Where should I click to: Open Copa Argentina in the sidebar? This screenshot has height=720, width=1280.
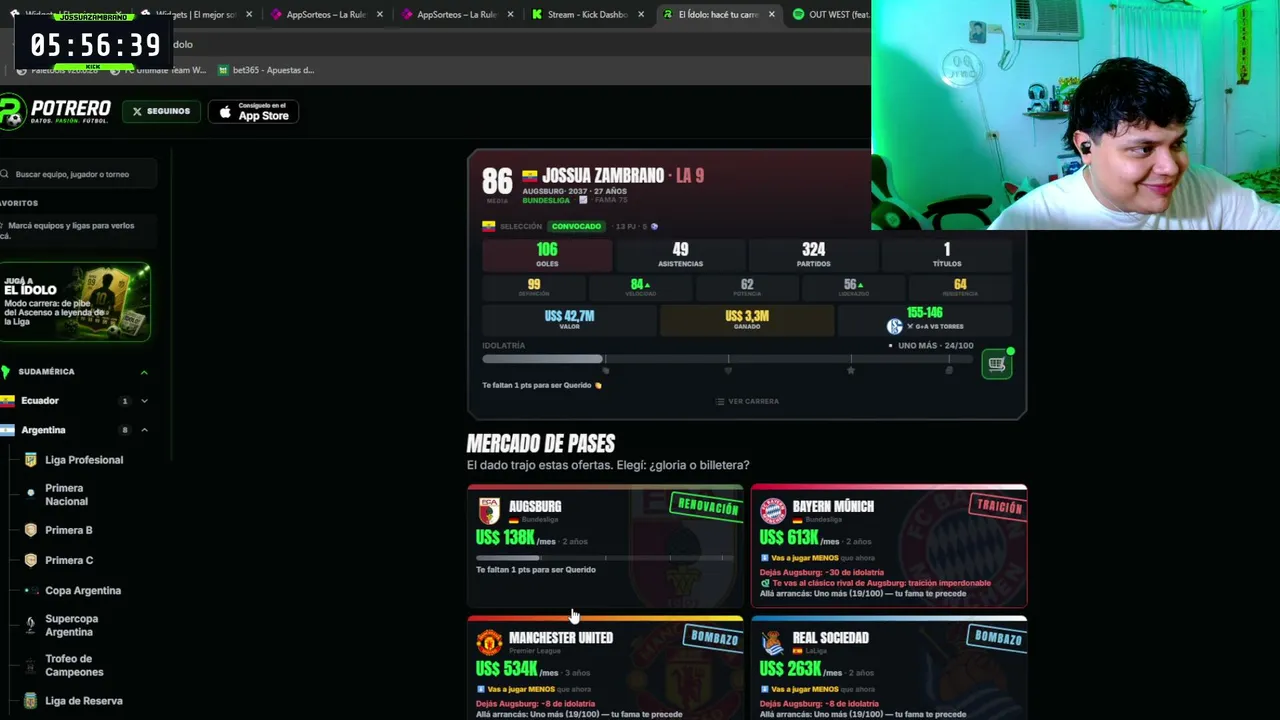(83, 591)
